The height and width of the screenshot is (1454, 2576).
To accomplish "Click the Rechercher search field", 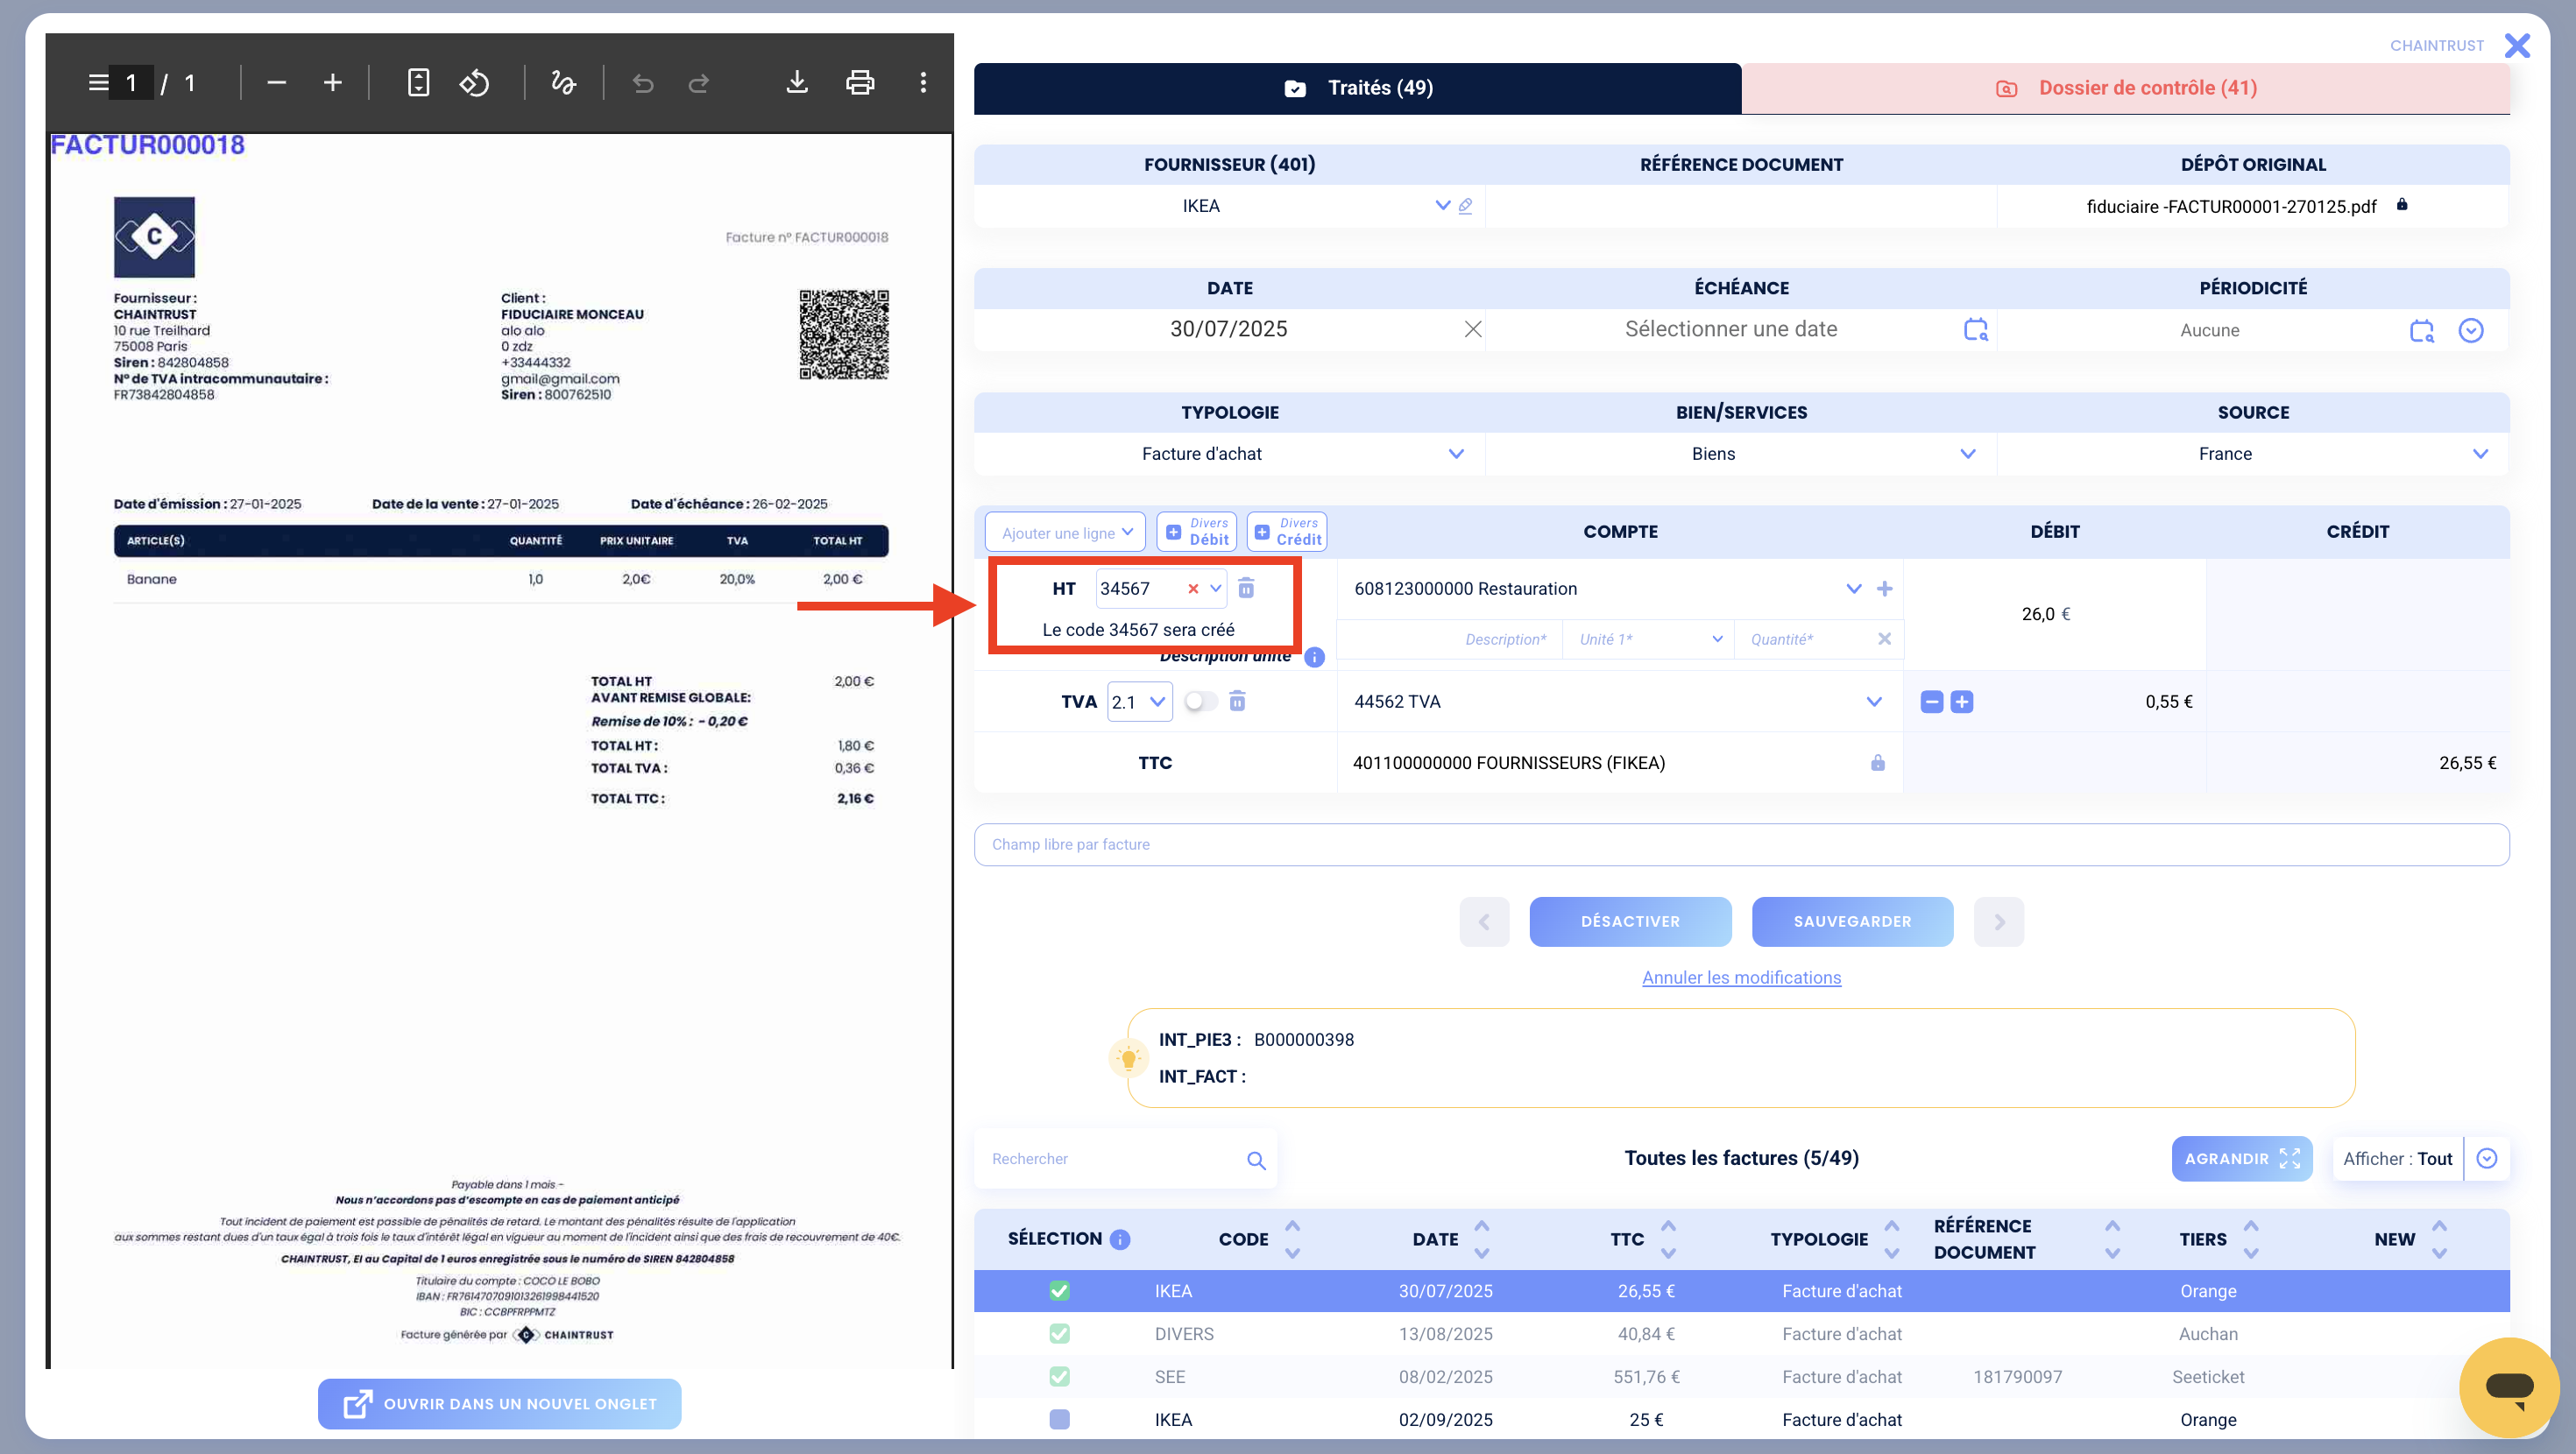I will [x=1110, y=1159].
